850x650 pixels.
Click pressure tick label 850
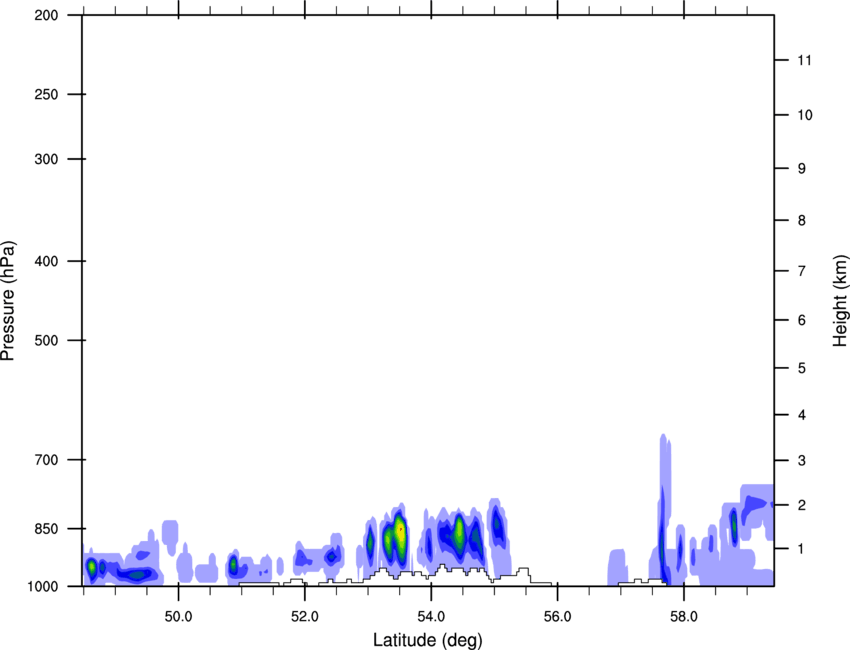tap(46, 529)
